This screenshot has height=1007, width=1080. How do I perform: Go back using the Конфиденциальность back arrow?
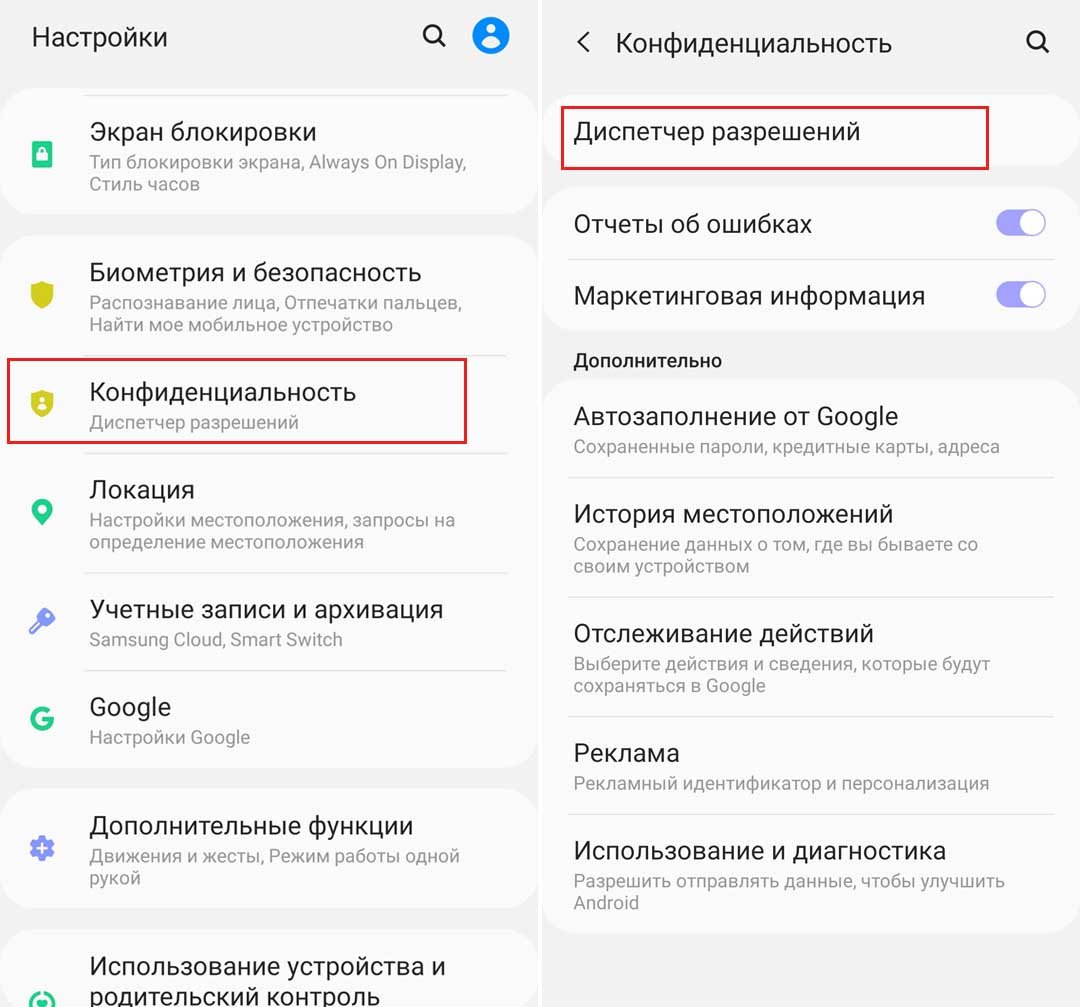tap(584, 42)
